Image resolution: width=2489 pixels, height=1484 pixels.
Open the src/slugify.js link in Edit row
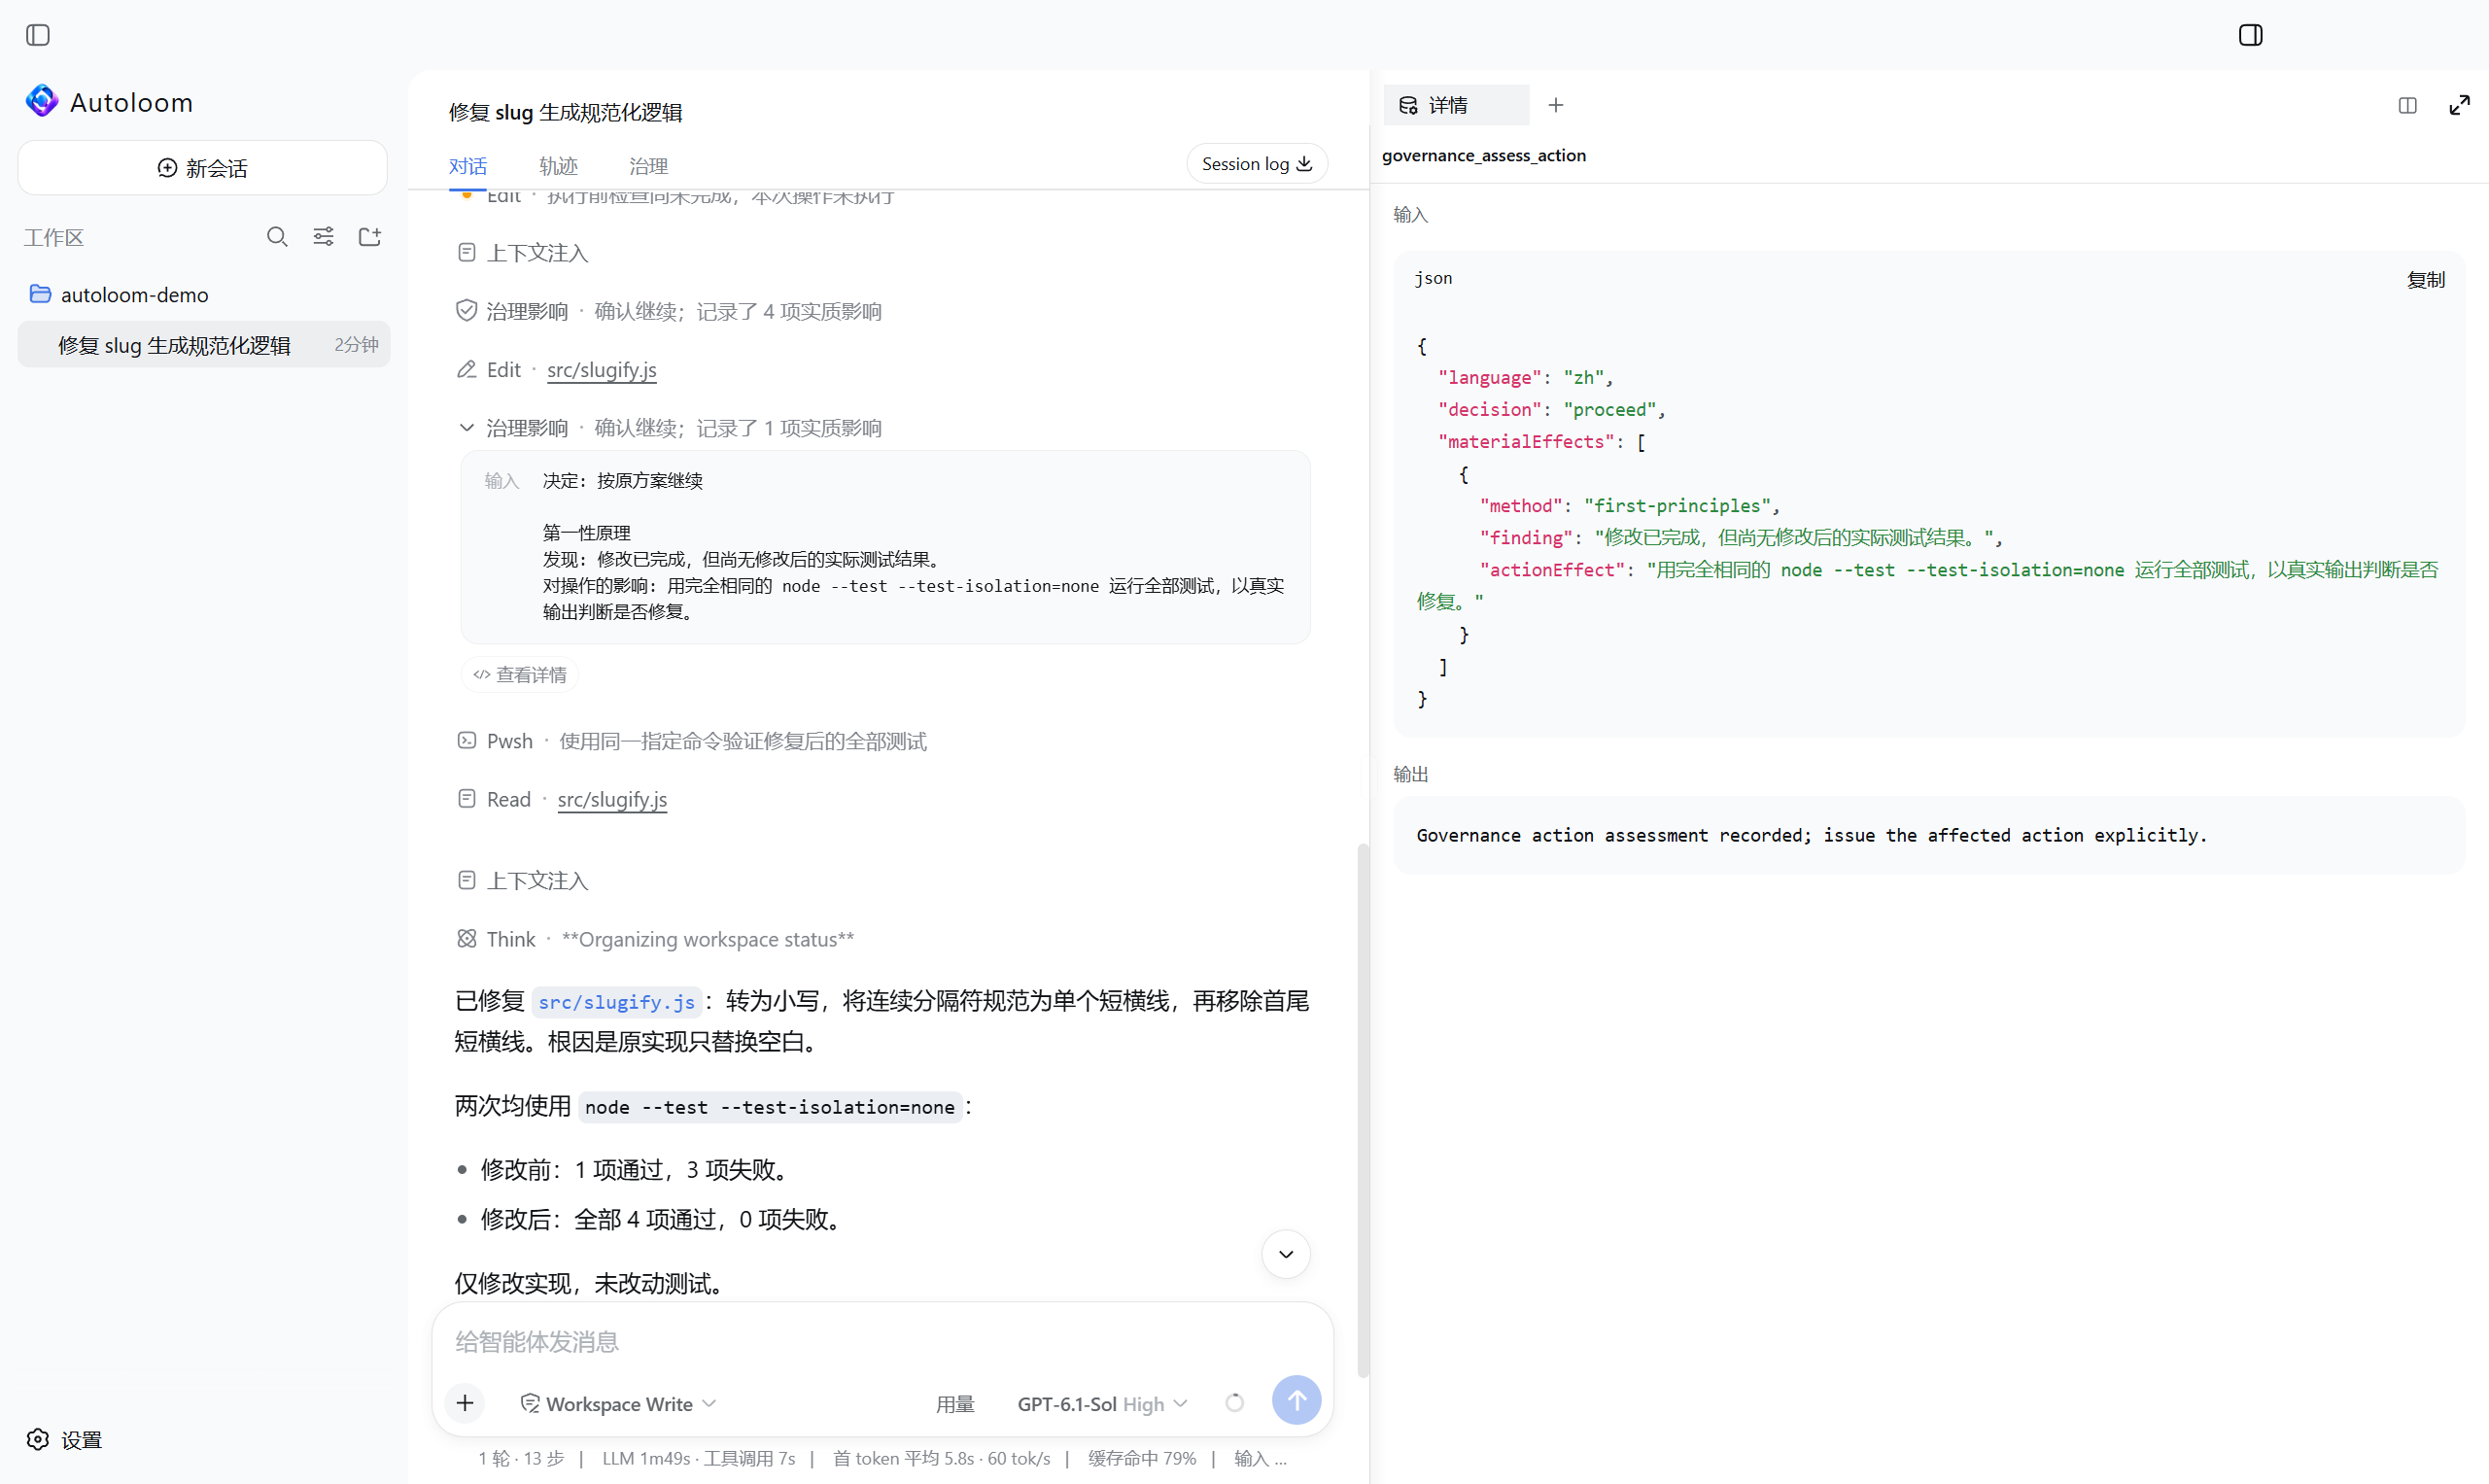click(x=602, y=370)
